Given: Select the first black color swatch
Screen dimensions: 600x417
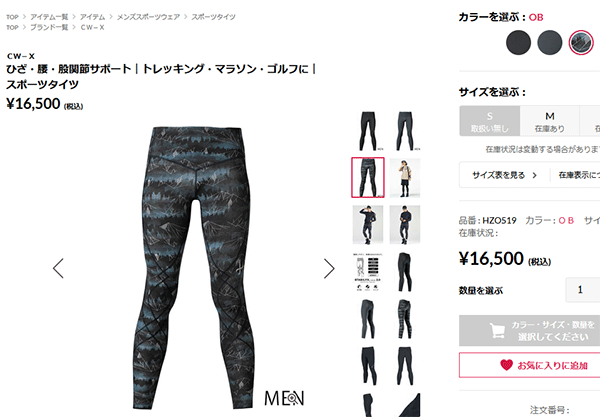Looking at the screenshot, I should tap(518, 42).
